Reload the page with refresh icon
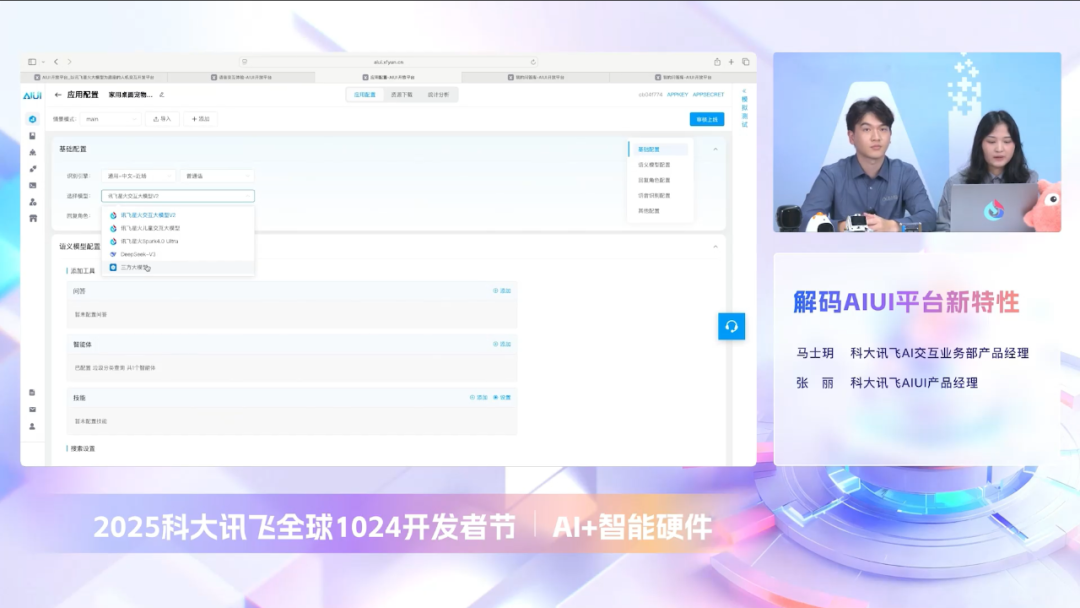Screen dimensions: 1080x608 click(533, 62)
